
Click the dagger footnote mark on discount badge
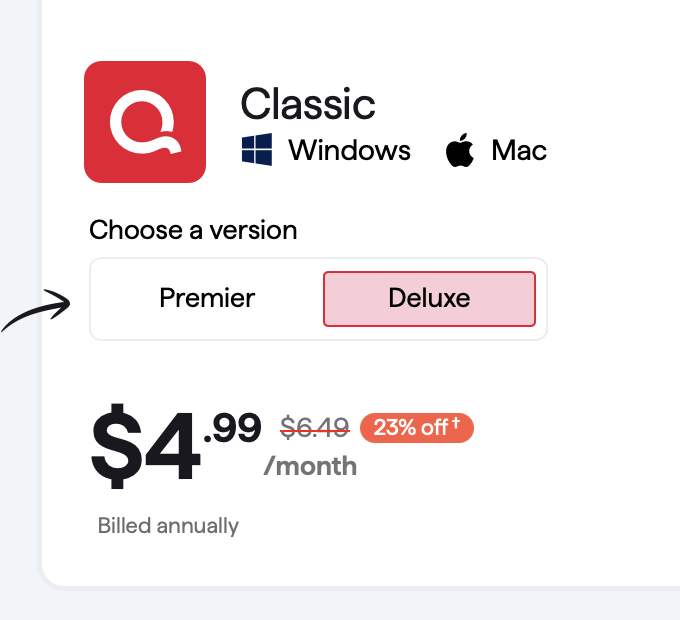point(456,422)
